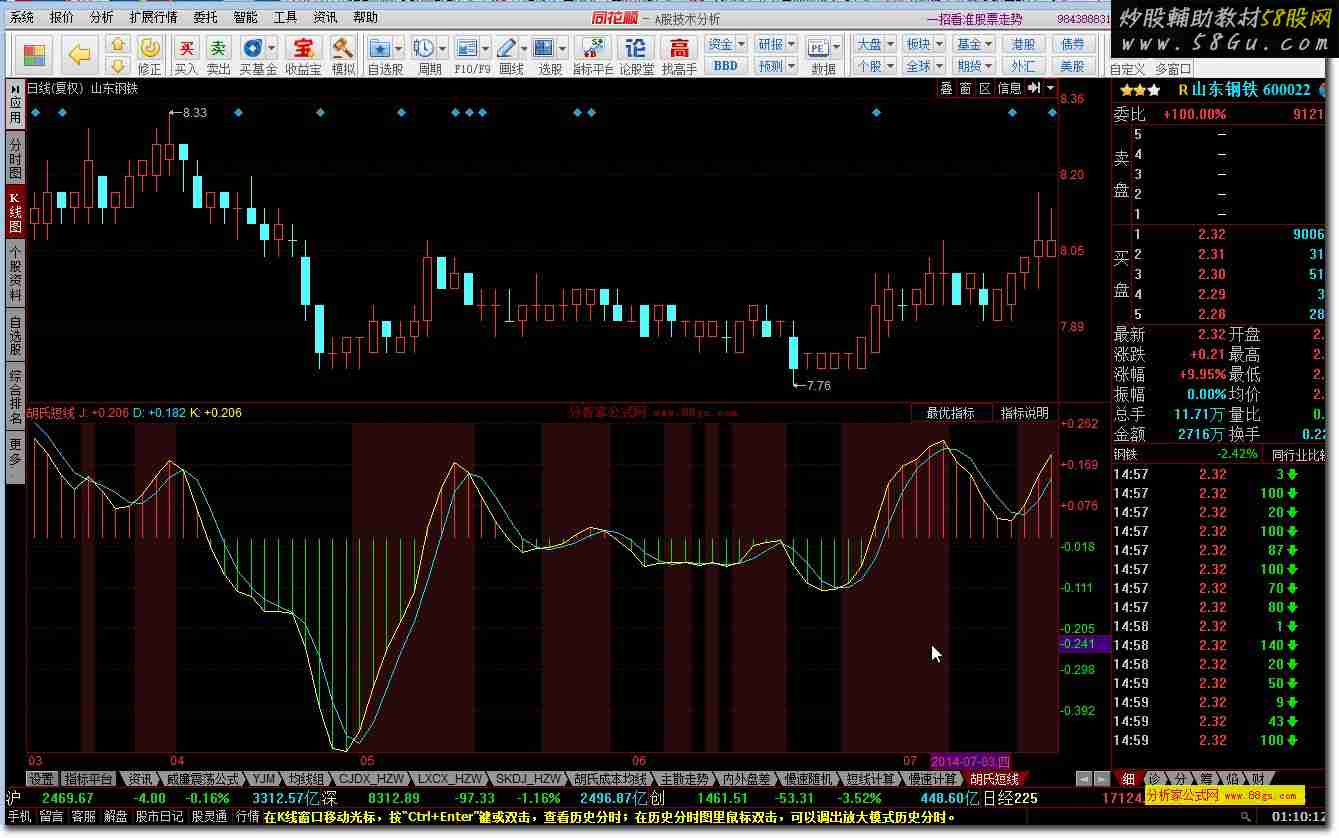Switch to 个股资料 sidebar tab
This screenshot has height=838, width=1339.
pyautogui.click(x=15, y=273)
